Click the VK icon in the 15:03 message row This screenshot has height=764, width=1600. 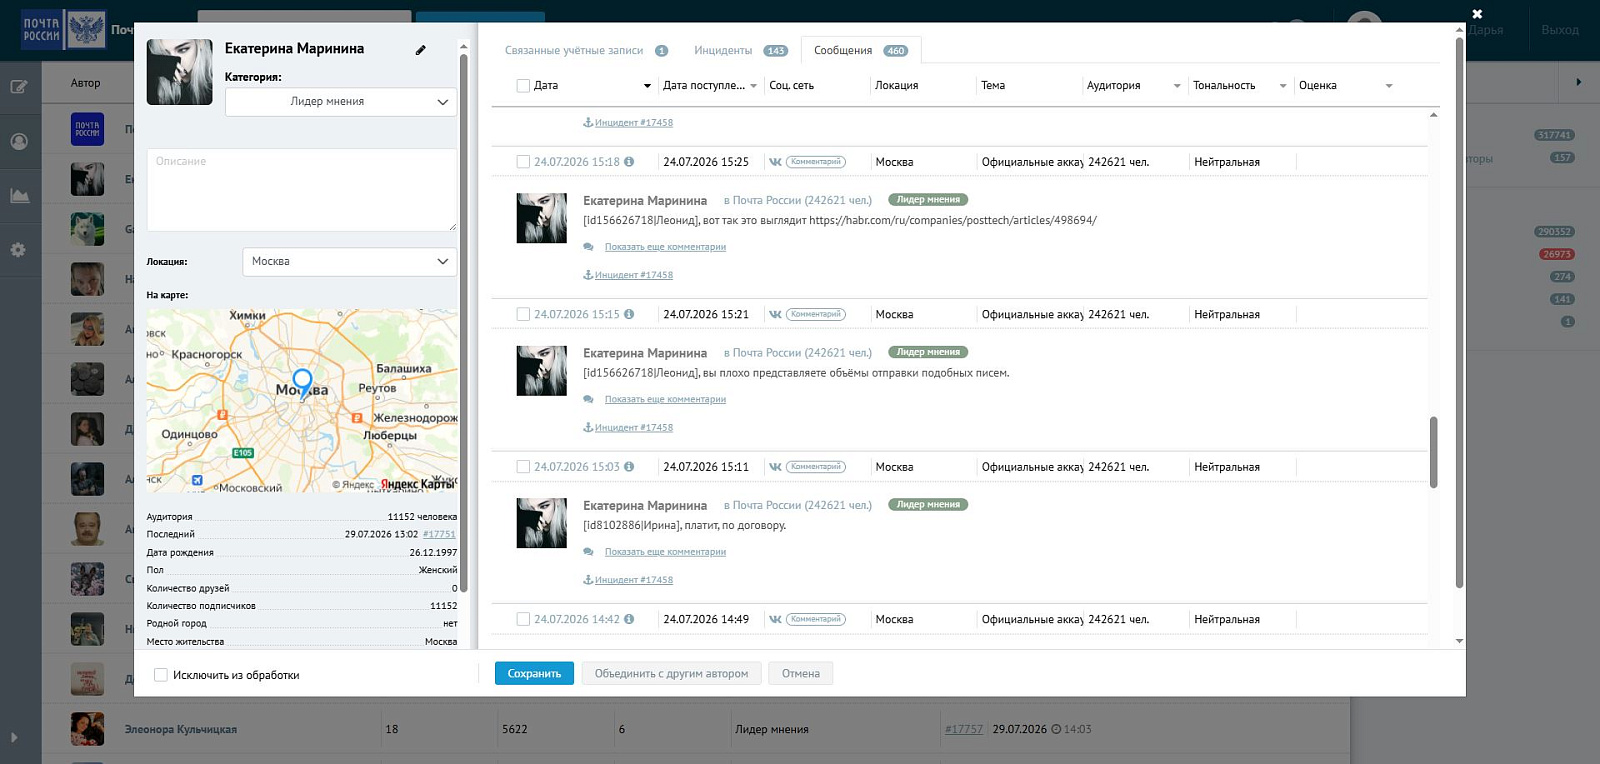pyautogui.click(x=775, y=467)
